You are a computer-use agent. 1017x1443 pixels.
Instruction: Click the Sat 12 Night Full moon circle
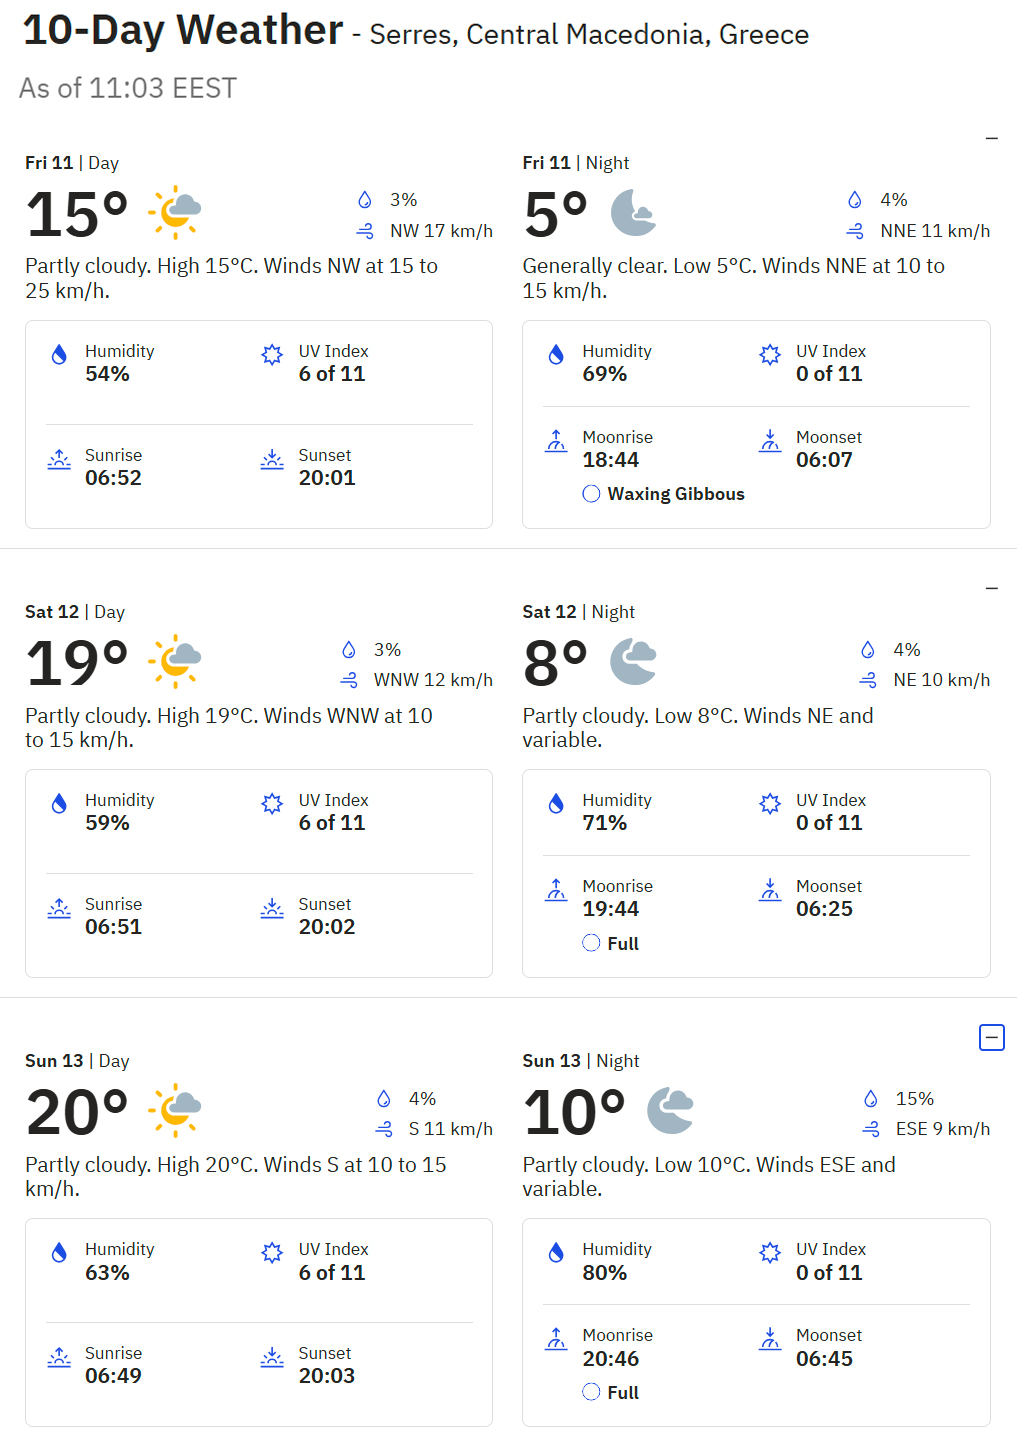(x=591, y=943)
